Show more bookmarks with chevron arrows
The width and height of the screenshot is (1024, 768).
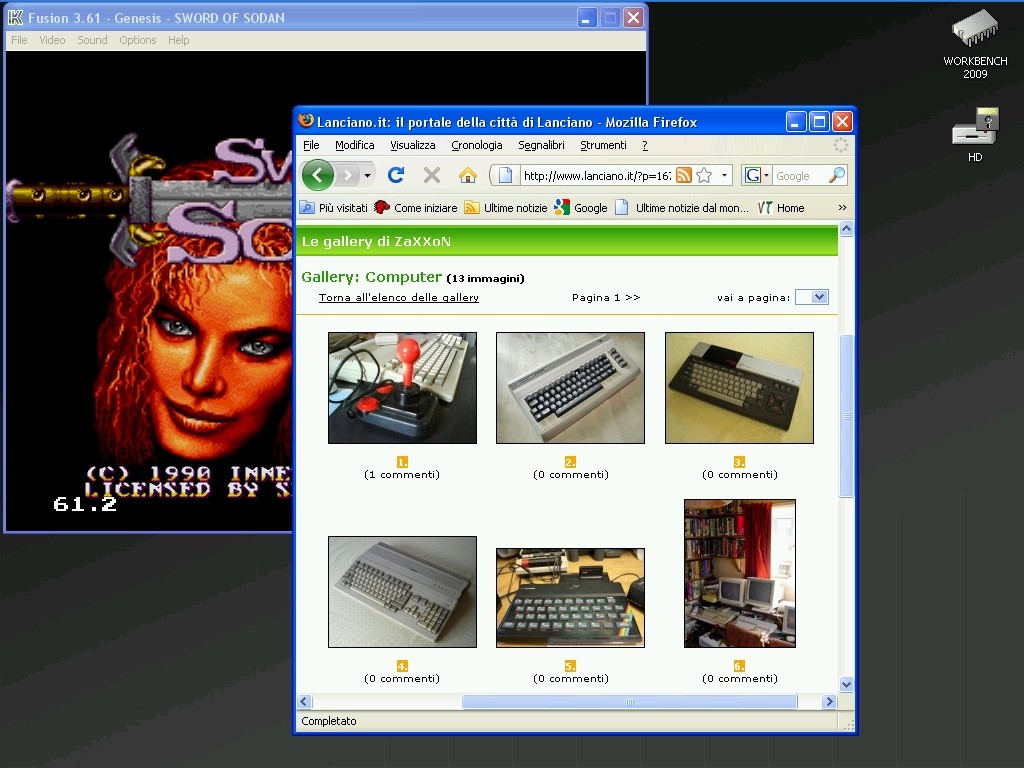(842, 208)
